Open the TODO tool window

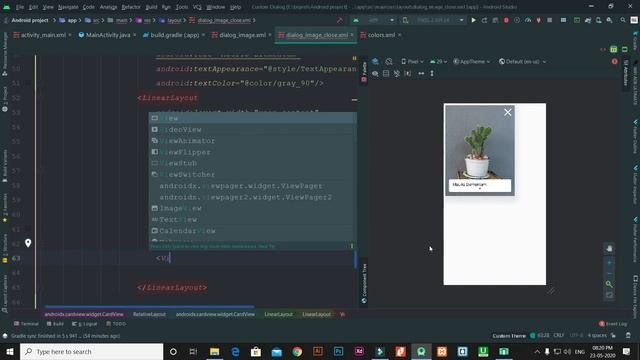[116, 324]
